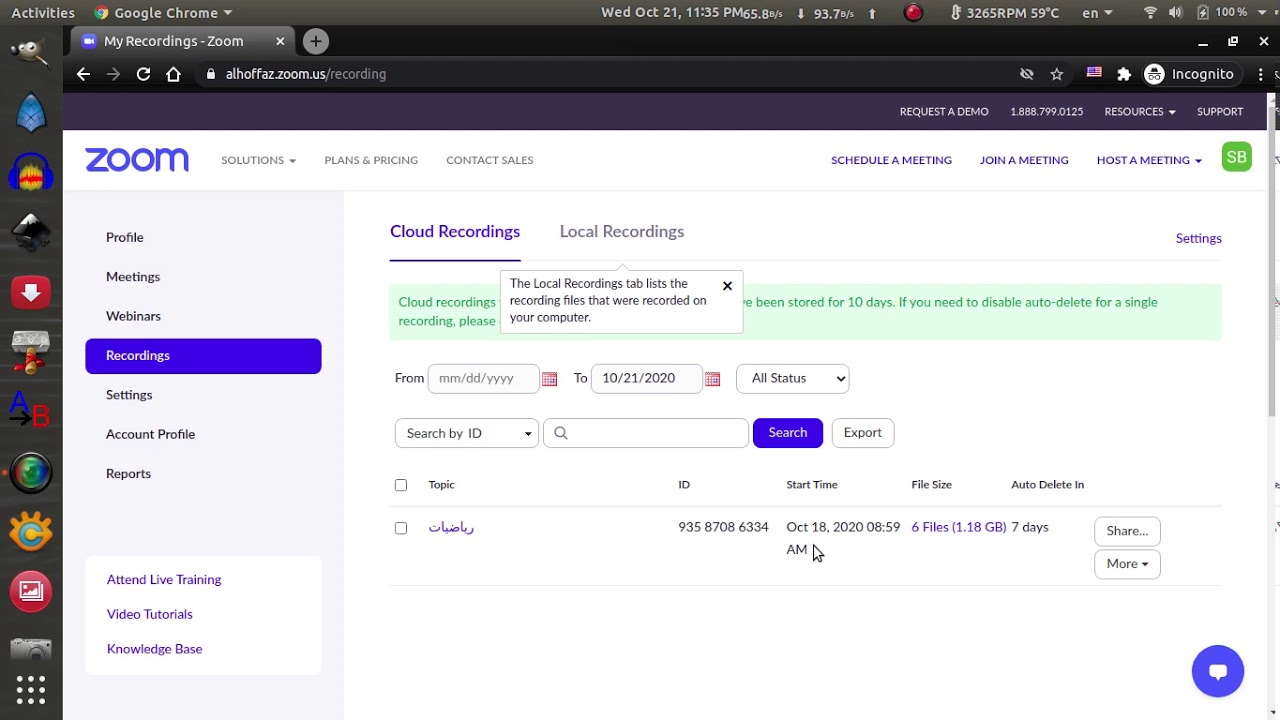This screenshot has width=1280, height=720.
Task: Click Join a Meeting
Action: 1024,160
